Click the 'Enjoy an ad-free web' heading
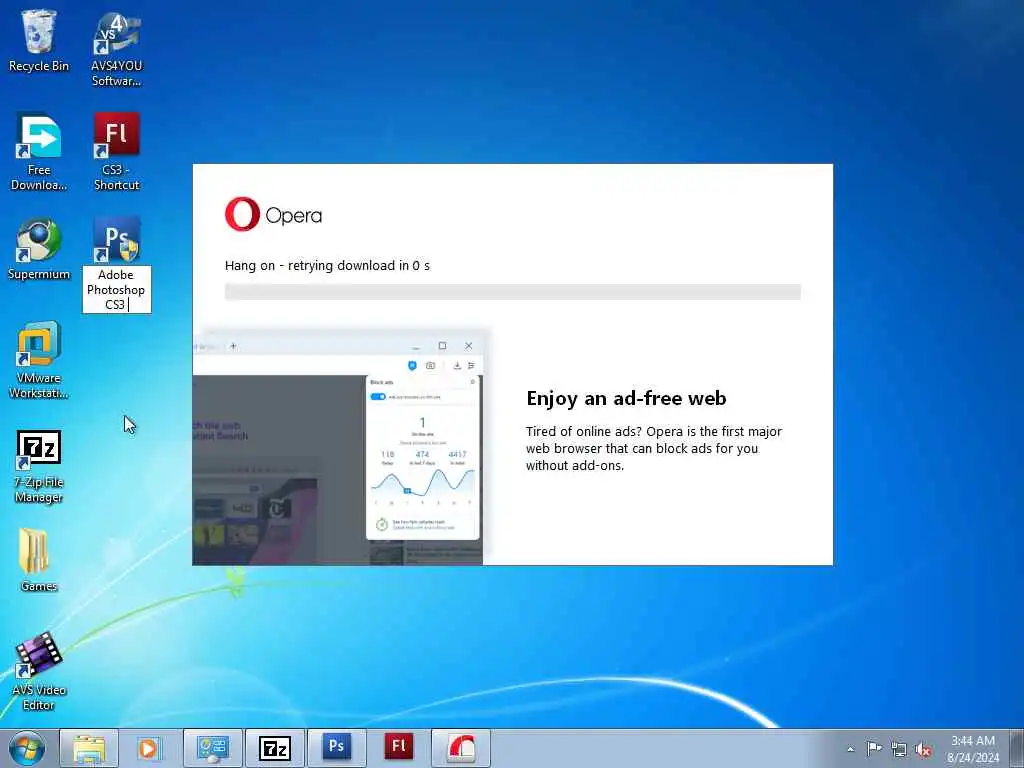This screenshot has height=768, width=1024. tap(626, 398)
